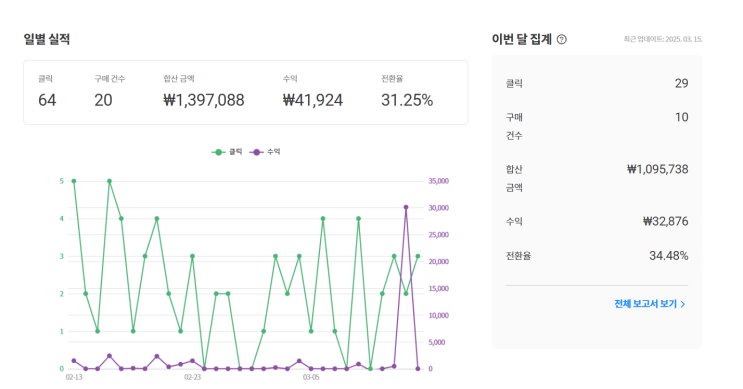The image size is (743, 389).
Task: Click the 합산 금액 label in daily stats card
Action: pyautogui.click(x=179, y=79)
